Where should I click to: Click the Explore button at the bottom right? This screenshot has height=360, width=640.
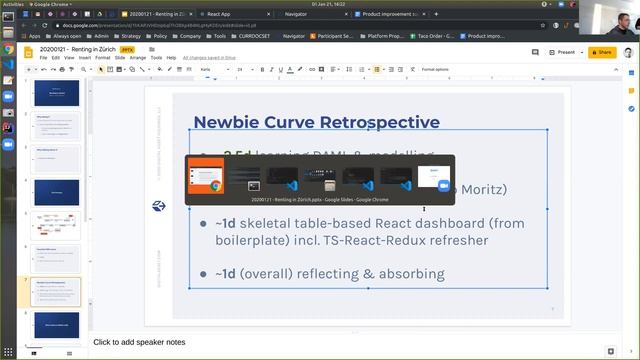[611, 351]
